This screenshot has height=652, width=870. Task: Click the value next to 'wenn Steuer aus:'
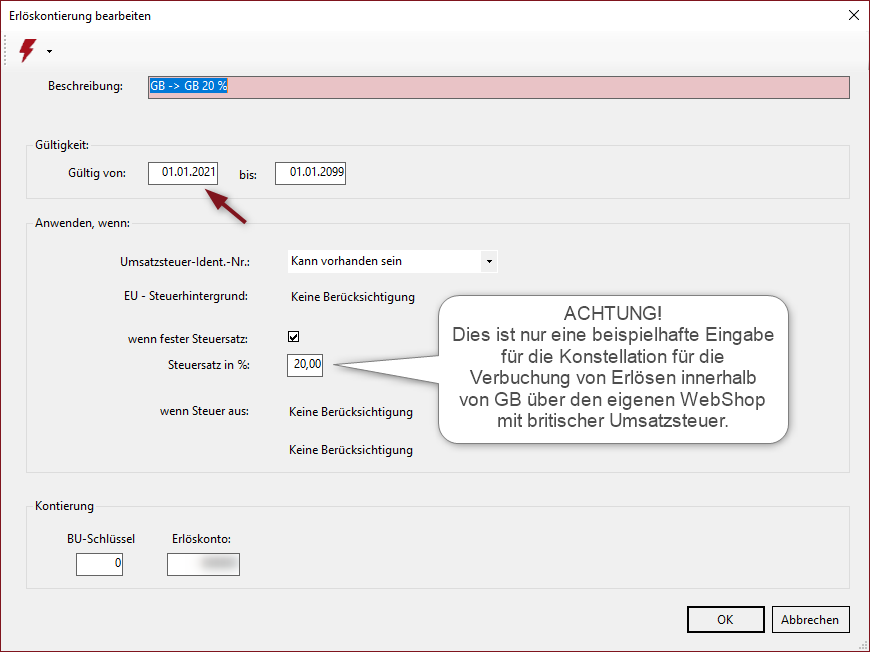click(351, 412)
